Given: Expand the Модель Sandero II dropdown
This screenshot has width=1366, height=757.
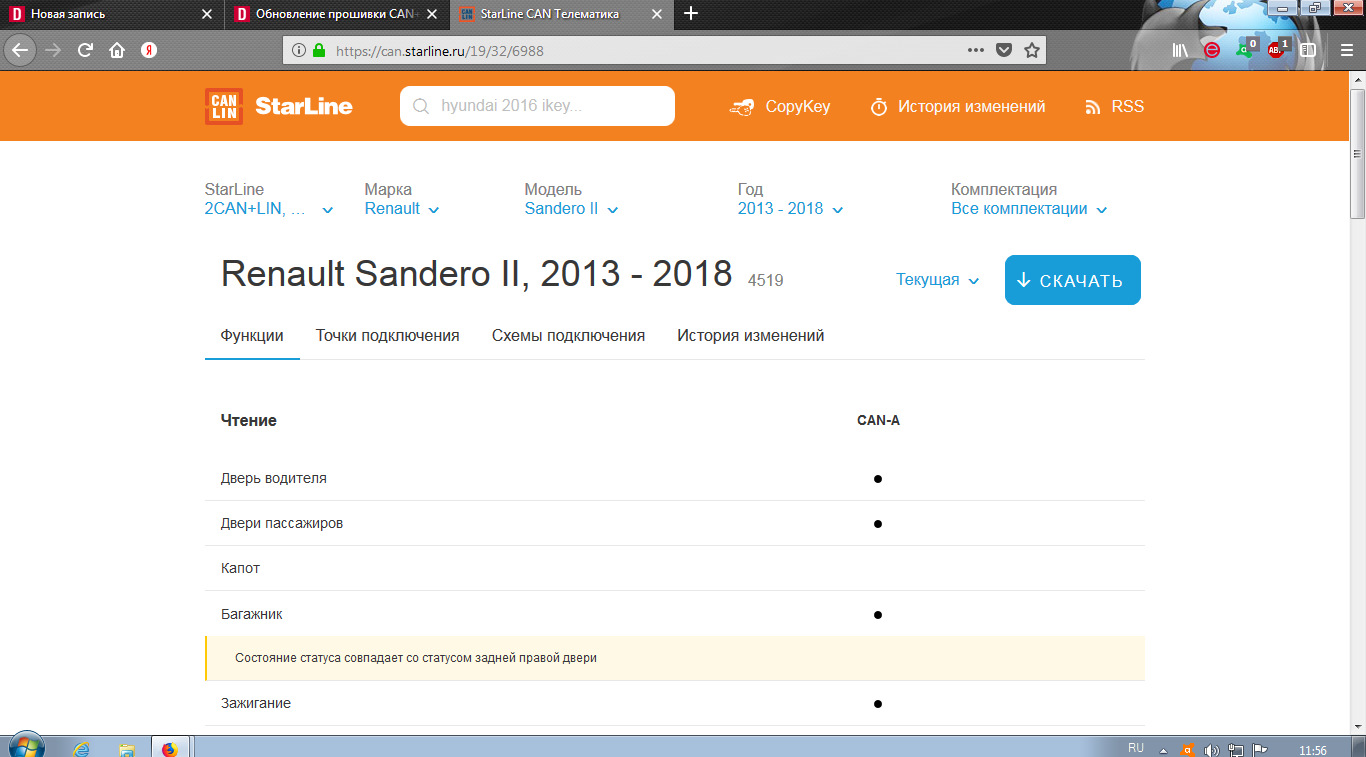Looking at the screenshot, I should point(572,209).
